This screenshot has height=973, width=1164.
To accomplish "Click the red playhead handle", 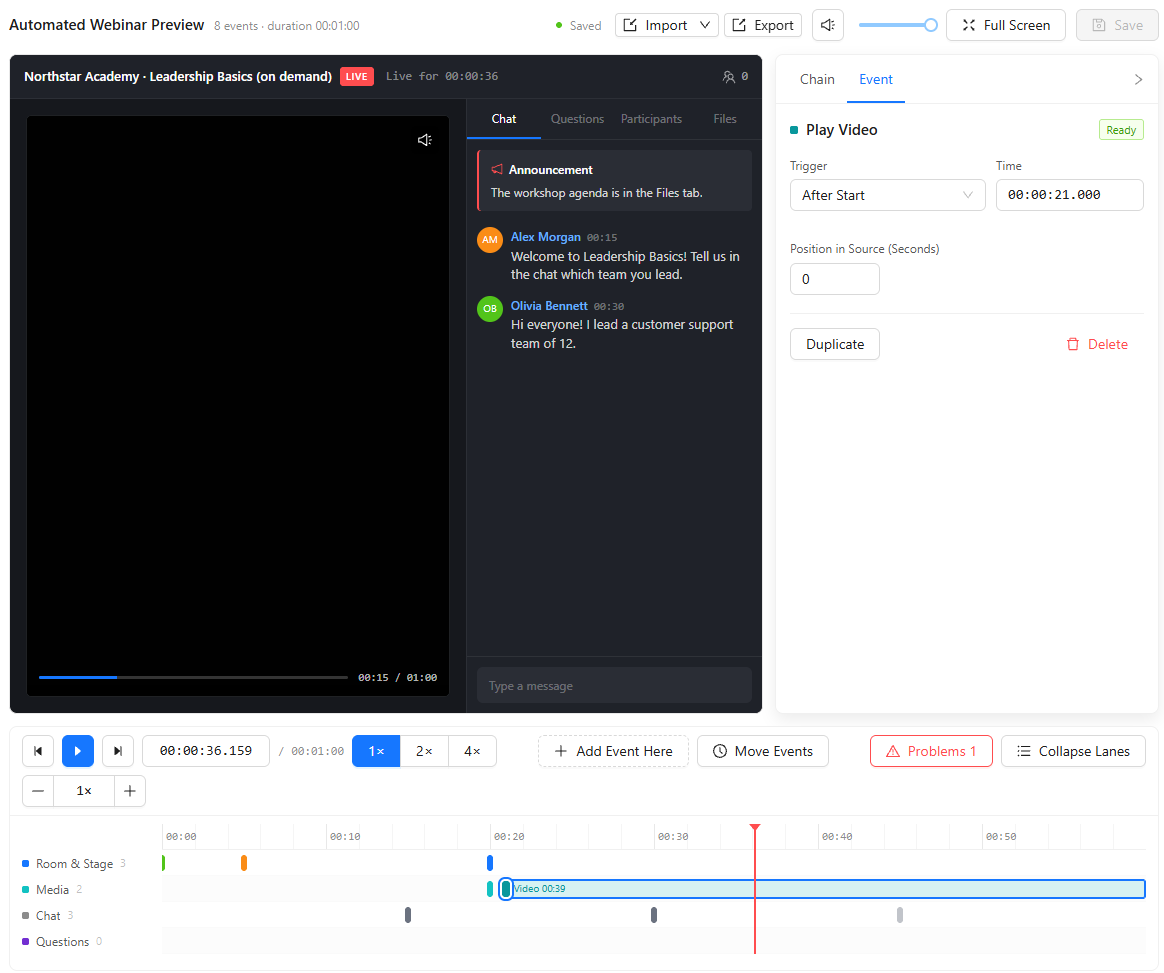I will point(755,828).
